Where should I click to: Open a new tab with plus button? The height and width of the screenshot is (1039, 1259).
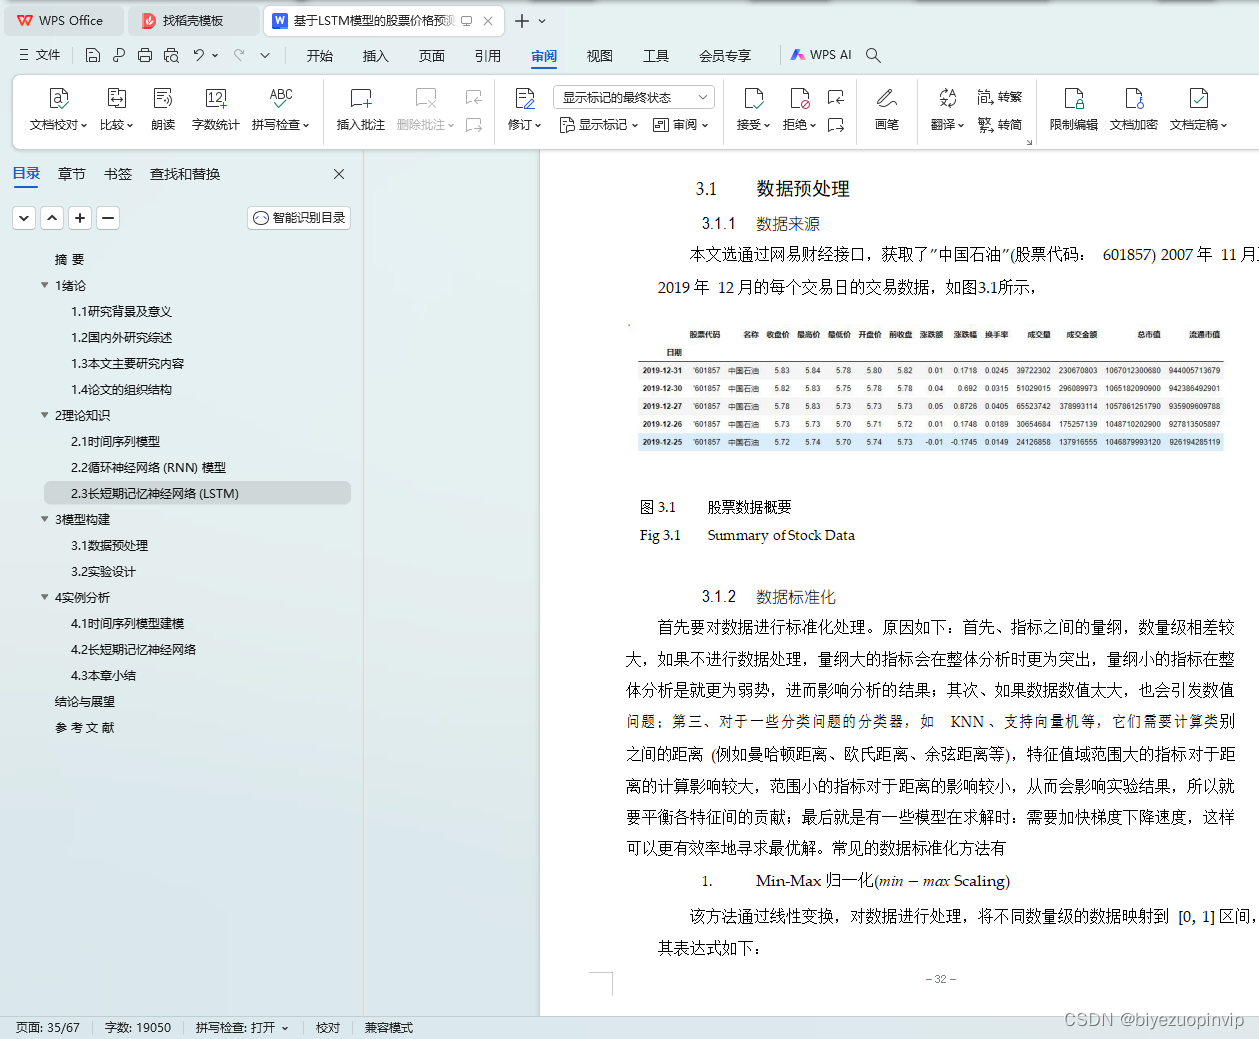point(521,20)
